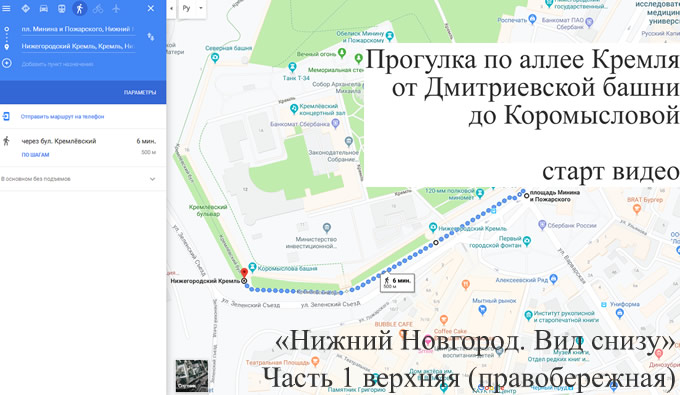
Task: Open the hamburger menu in Google Maps
Action: click(x=6, y=8)
